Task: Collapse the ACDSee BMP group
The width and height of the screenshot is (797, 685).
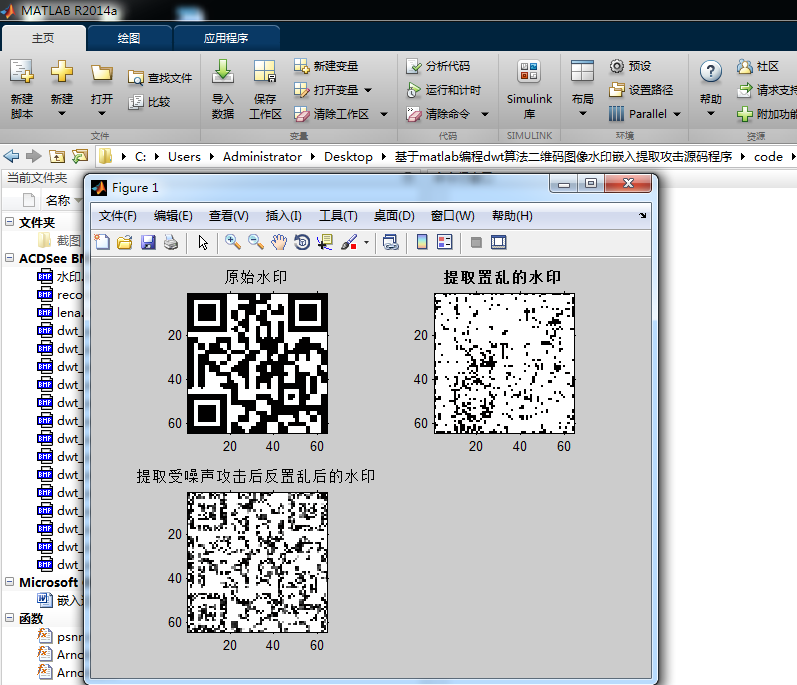Action: click(x=9, y=258)
